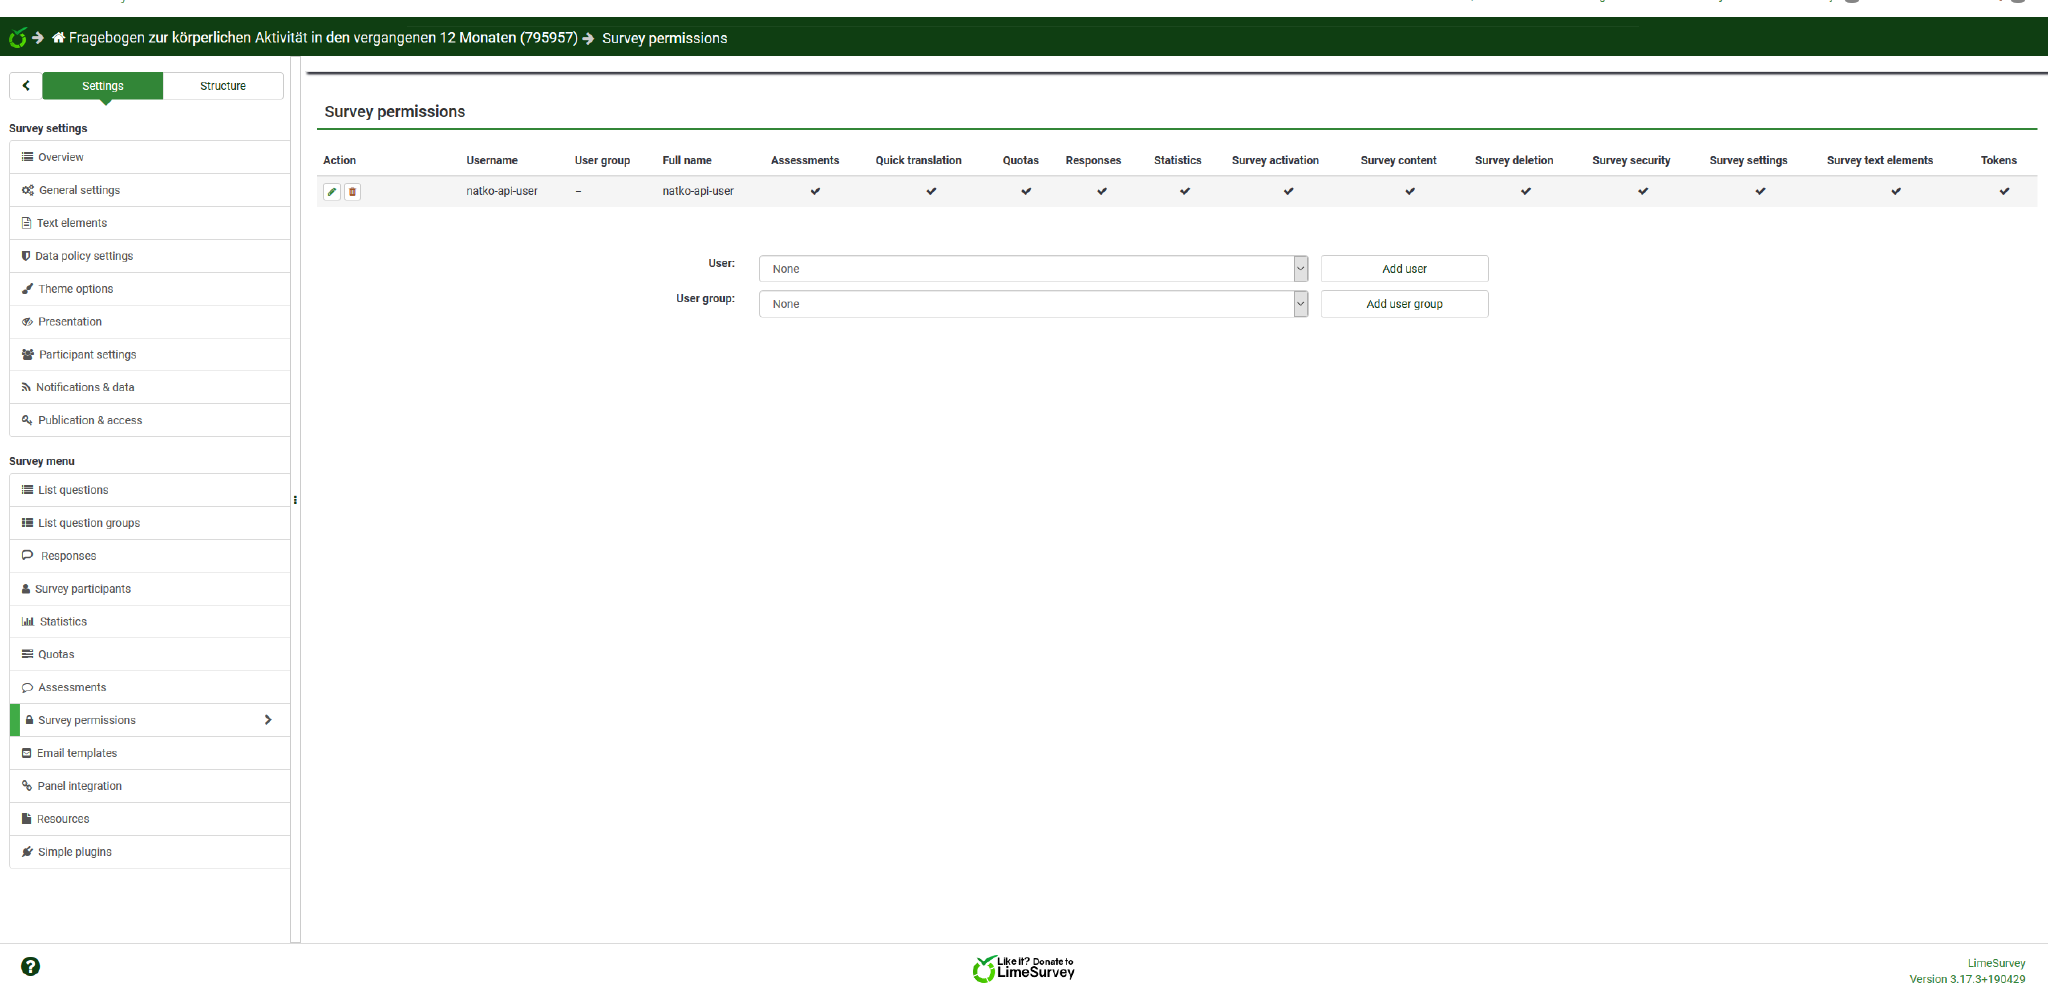This screenshot has width=2048, height=996.
Task: Go to Email templates menu item
Action: 77,753
